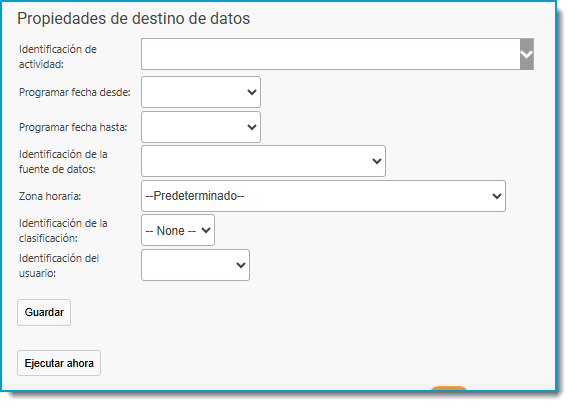Screen dimensions: 571x406
Task: Click the Identificación de la fuente de datos label
Action: [63, 162]
